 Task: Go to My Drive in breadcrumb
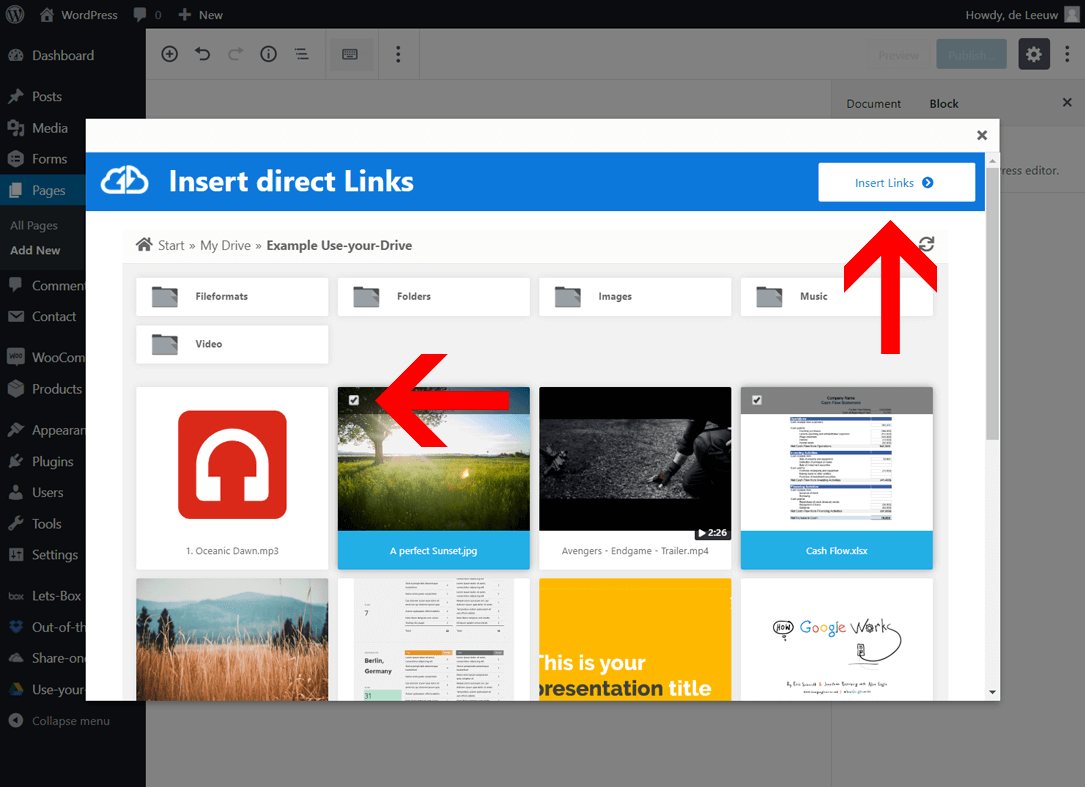pos(225,246)
